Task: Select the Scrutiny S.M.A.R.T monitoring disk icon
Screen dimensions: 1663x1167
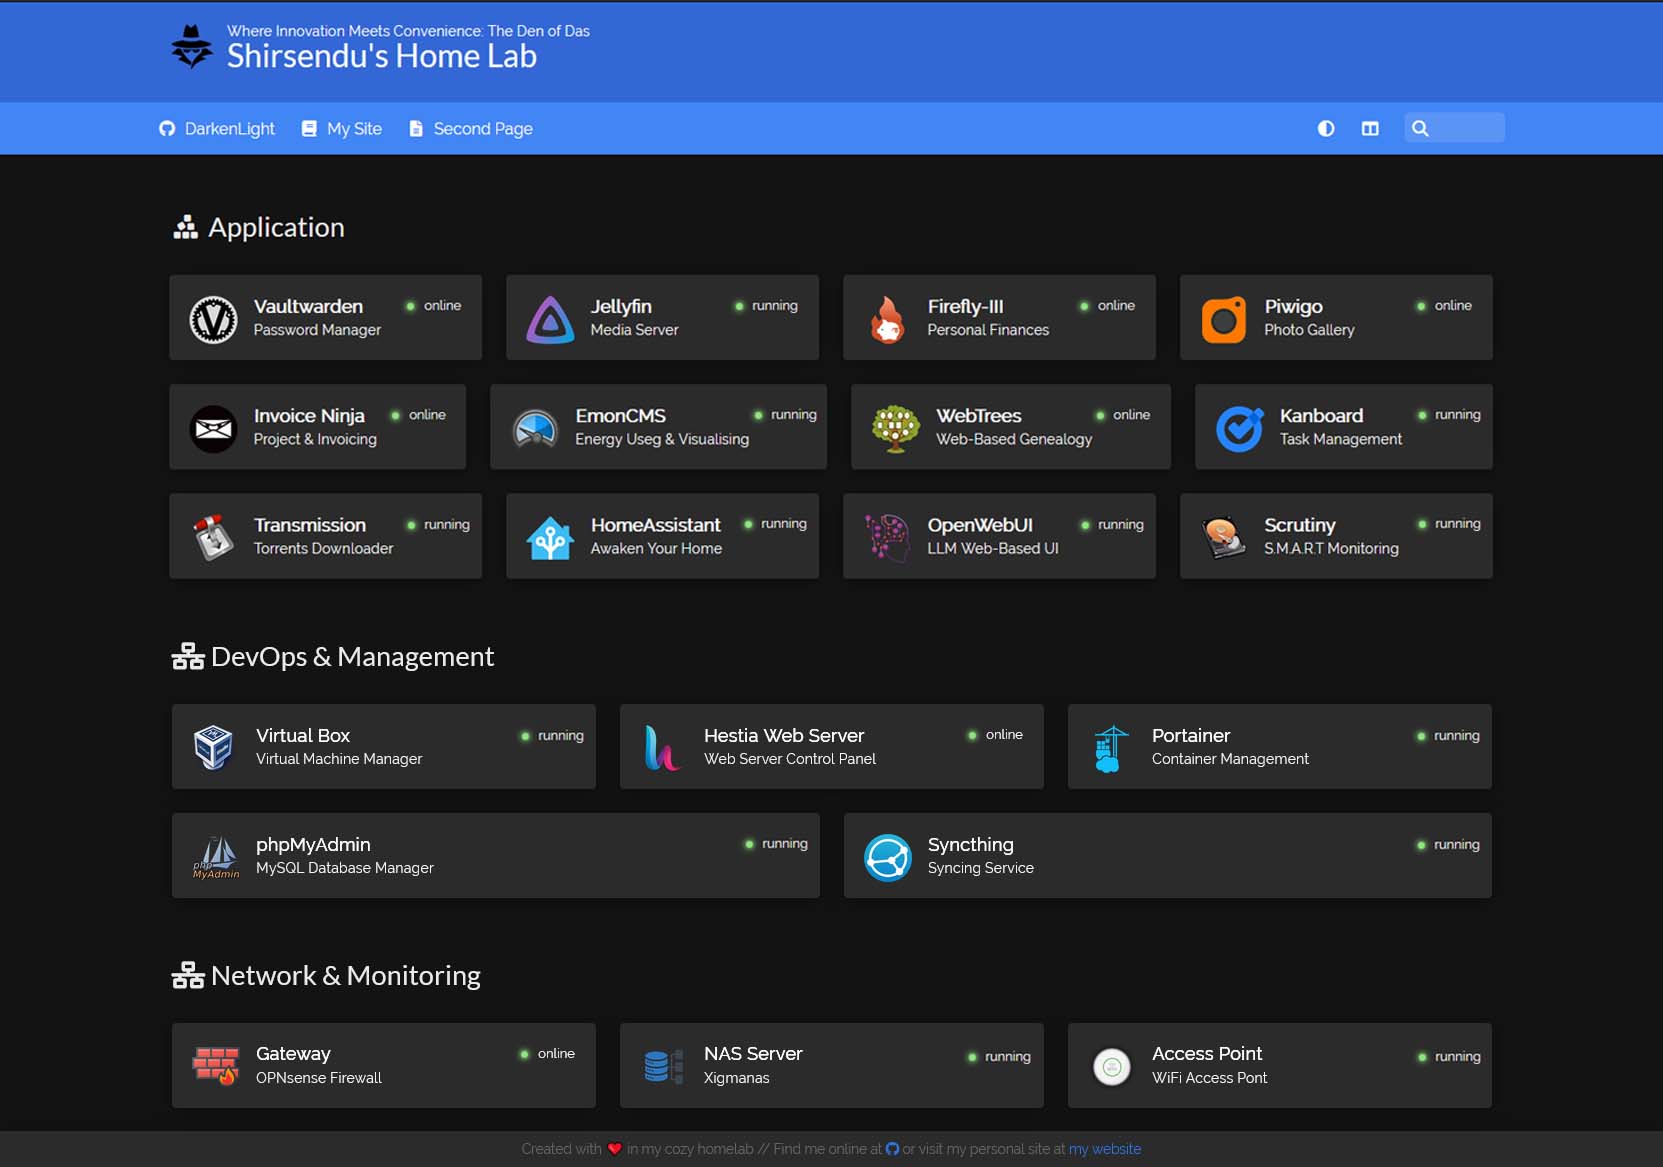Action: click(1222, 536)
